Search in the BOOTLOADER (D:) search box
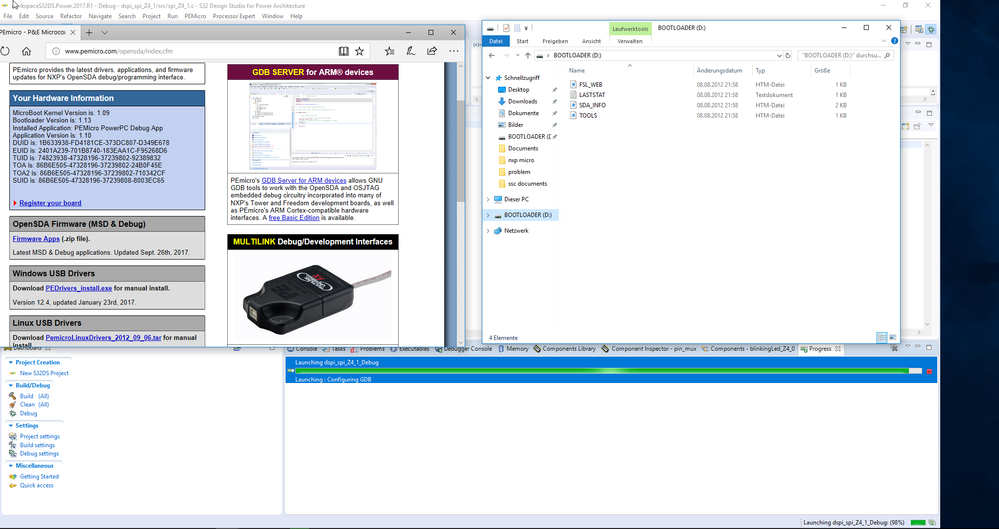 click(x=845, y=55)
